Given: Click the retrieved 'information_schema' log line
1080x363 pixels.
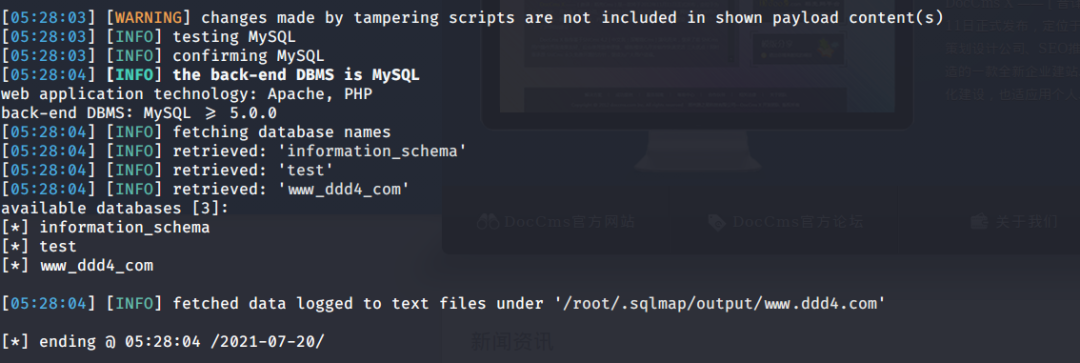Looking at the screenshot, I should [234, 151].
